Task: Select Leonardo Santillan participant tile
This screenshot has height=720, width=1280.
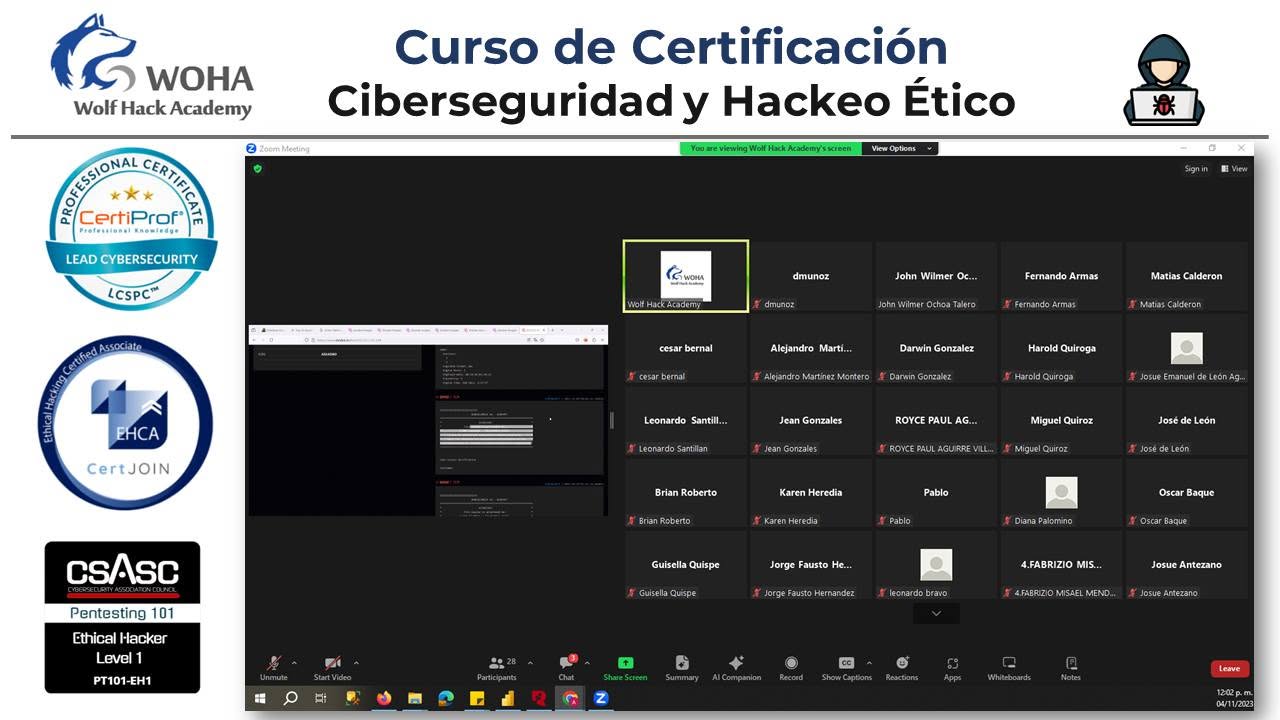Action: pyautogui.click(x=685, y=420)
